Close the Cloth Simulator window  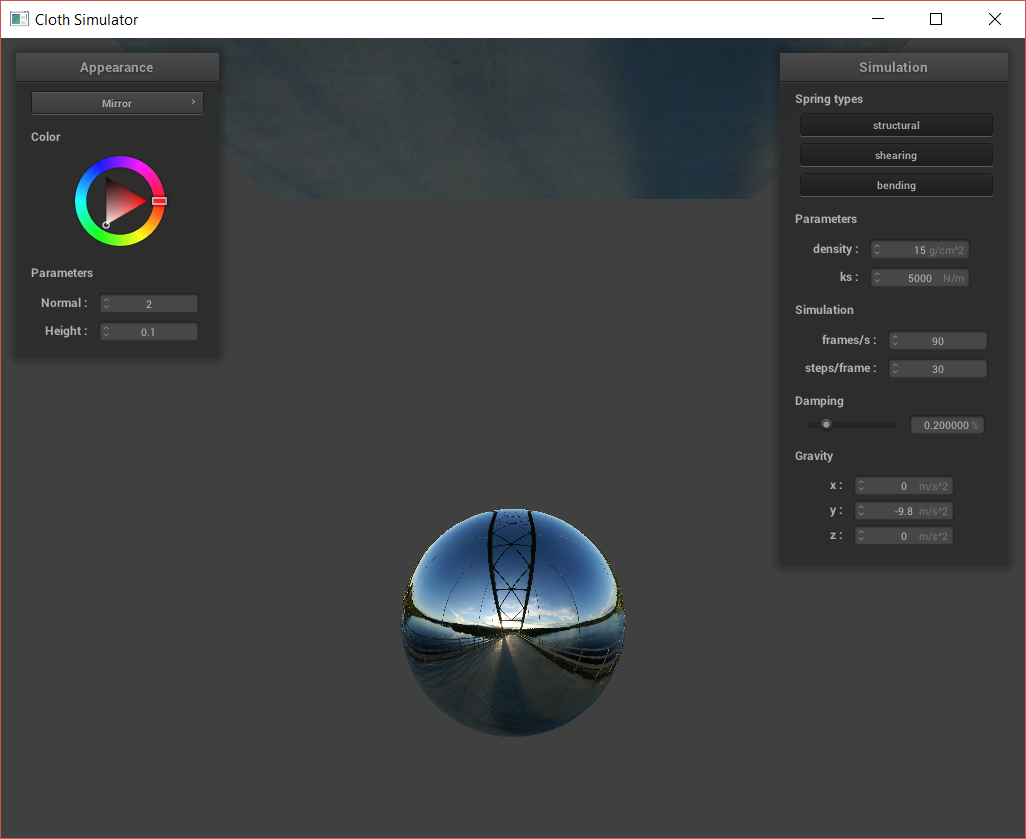[995, 19]
